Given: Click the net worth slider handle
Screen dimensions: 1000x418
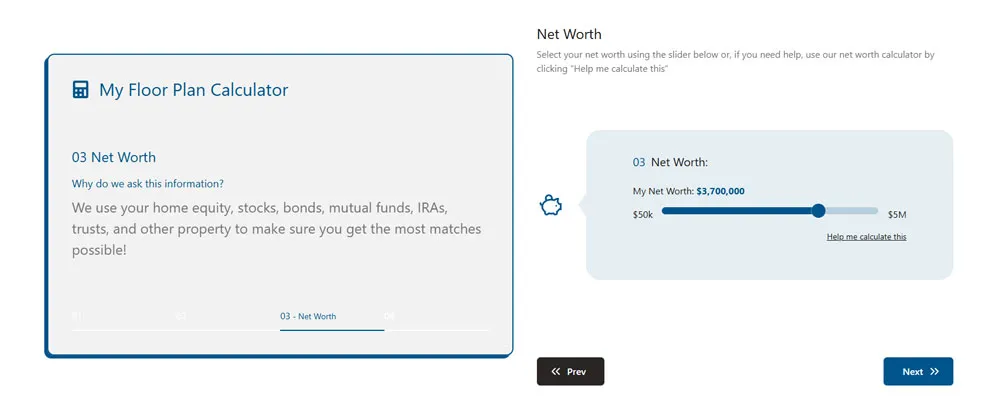Looking at the screenshot, I should pos(819,211).
